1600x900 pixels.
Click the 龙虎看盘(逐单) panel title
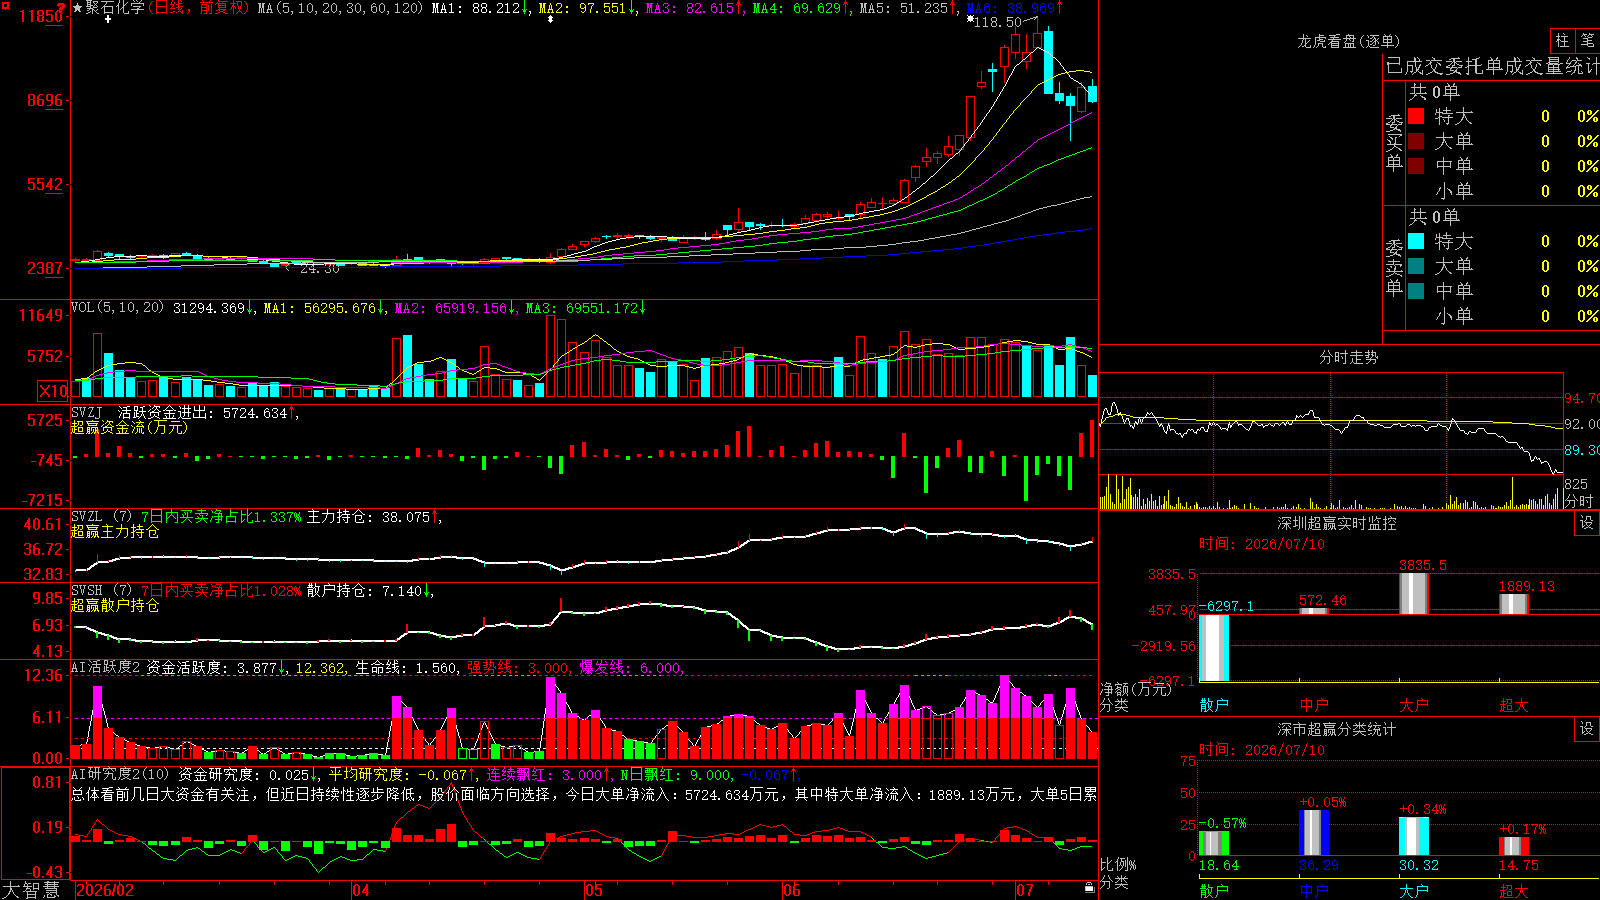click(1349, 41)
